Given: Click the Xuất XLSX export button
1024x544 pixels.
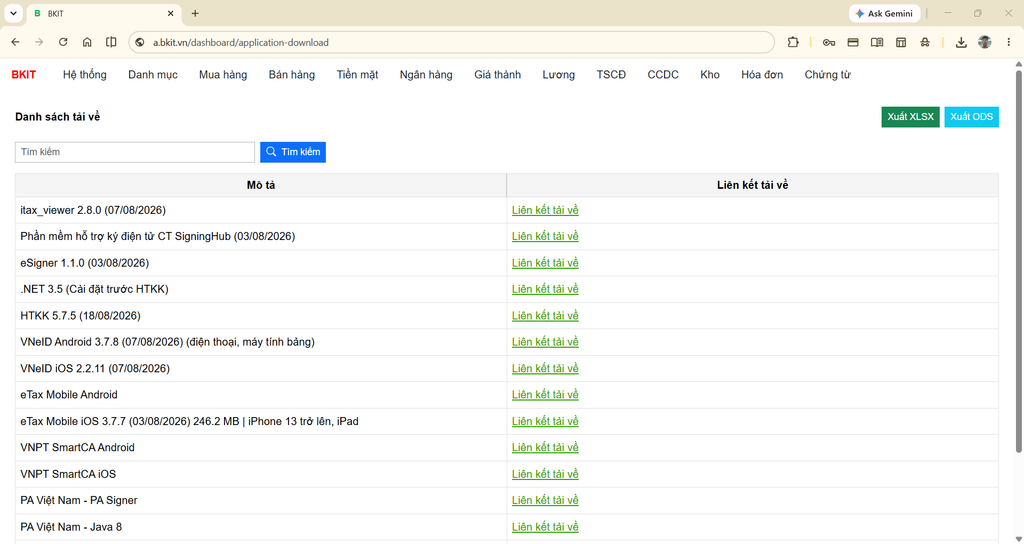Looking at the screenshot, I should [910, 117].
